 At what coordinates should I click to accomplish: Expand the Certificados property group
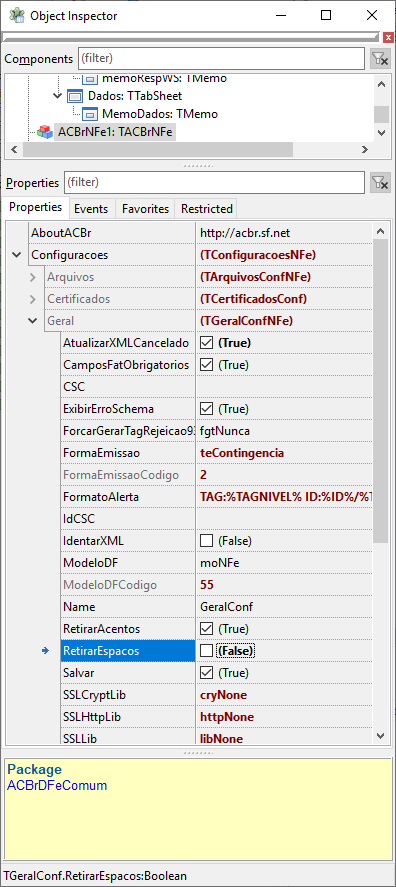(33, 299)
